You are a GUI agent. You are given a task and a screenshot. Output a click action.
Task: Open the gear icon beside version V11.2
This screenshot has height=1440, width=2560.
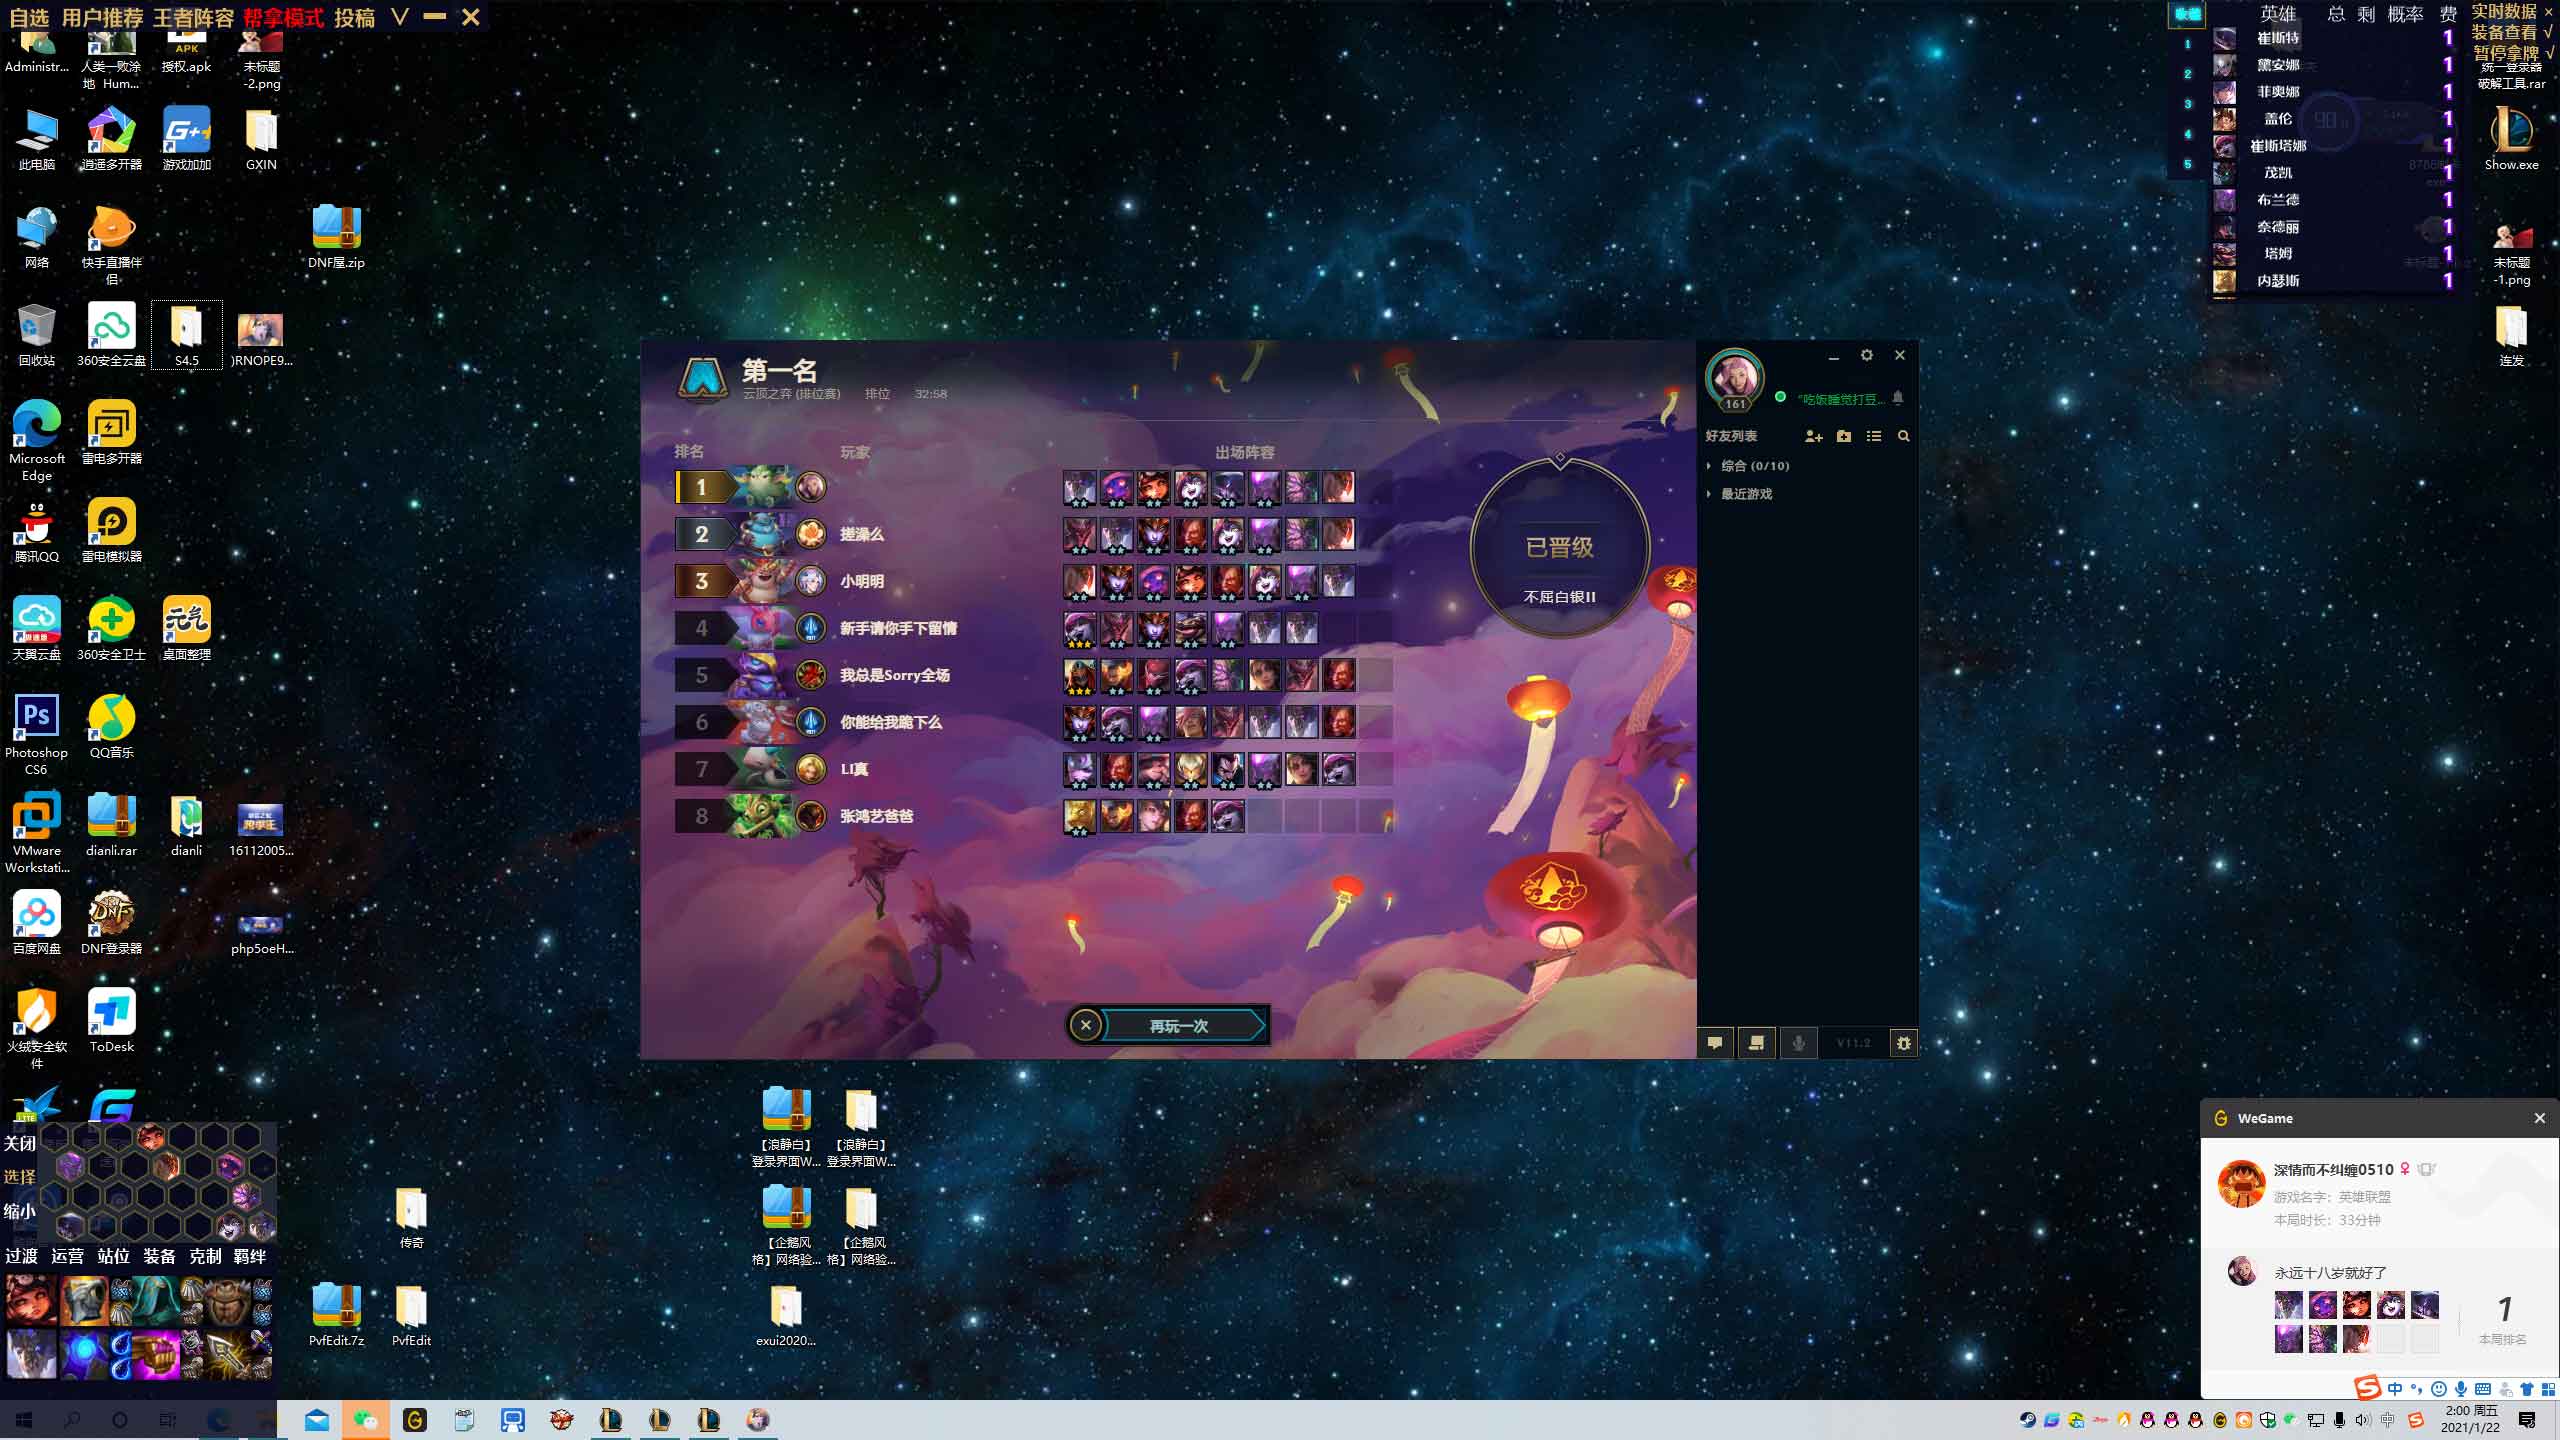[x=1903, y=1043]
